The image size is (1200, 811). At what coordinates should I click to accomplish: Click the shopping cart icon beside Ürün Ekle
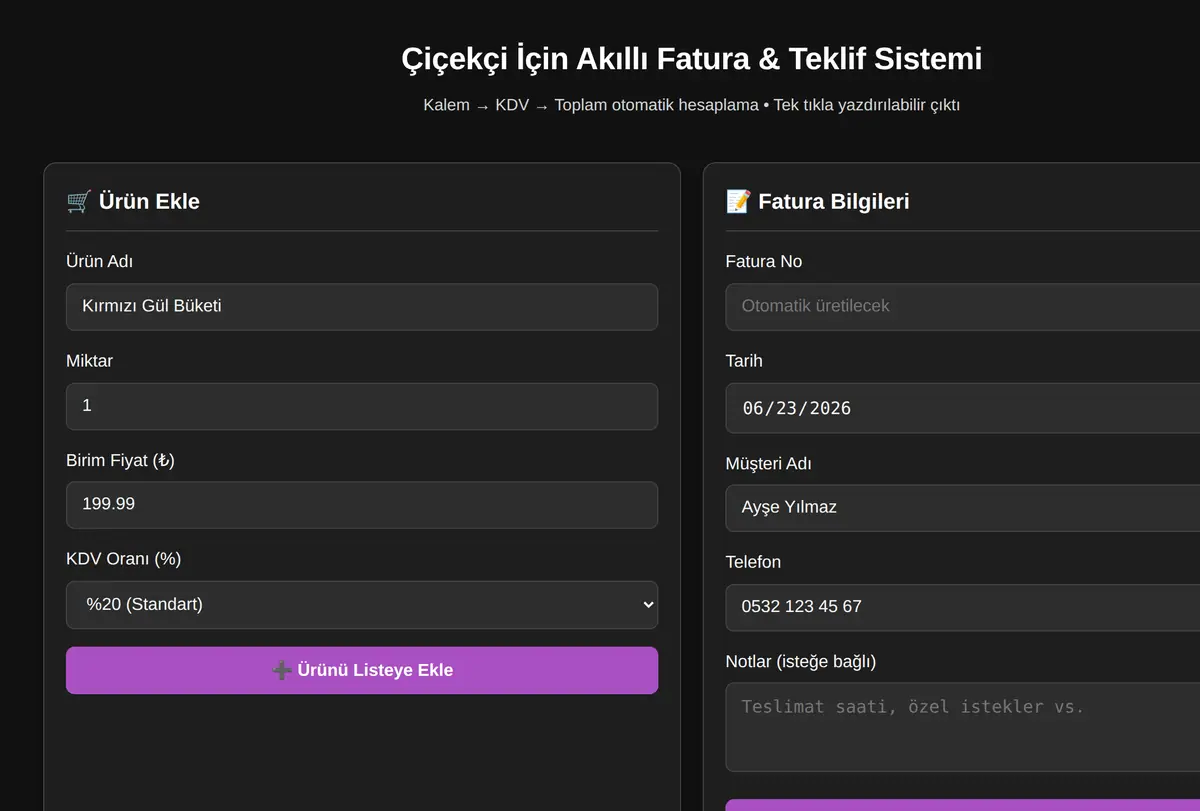(79, 202)
